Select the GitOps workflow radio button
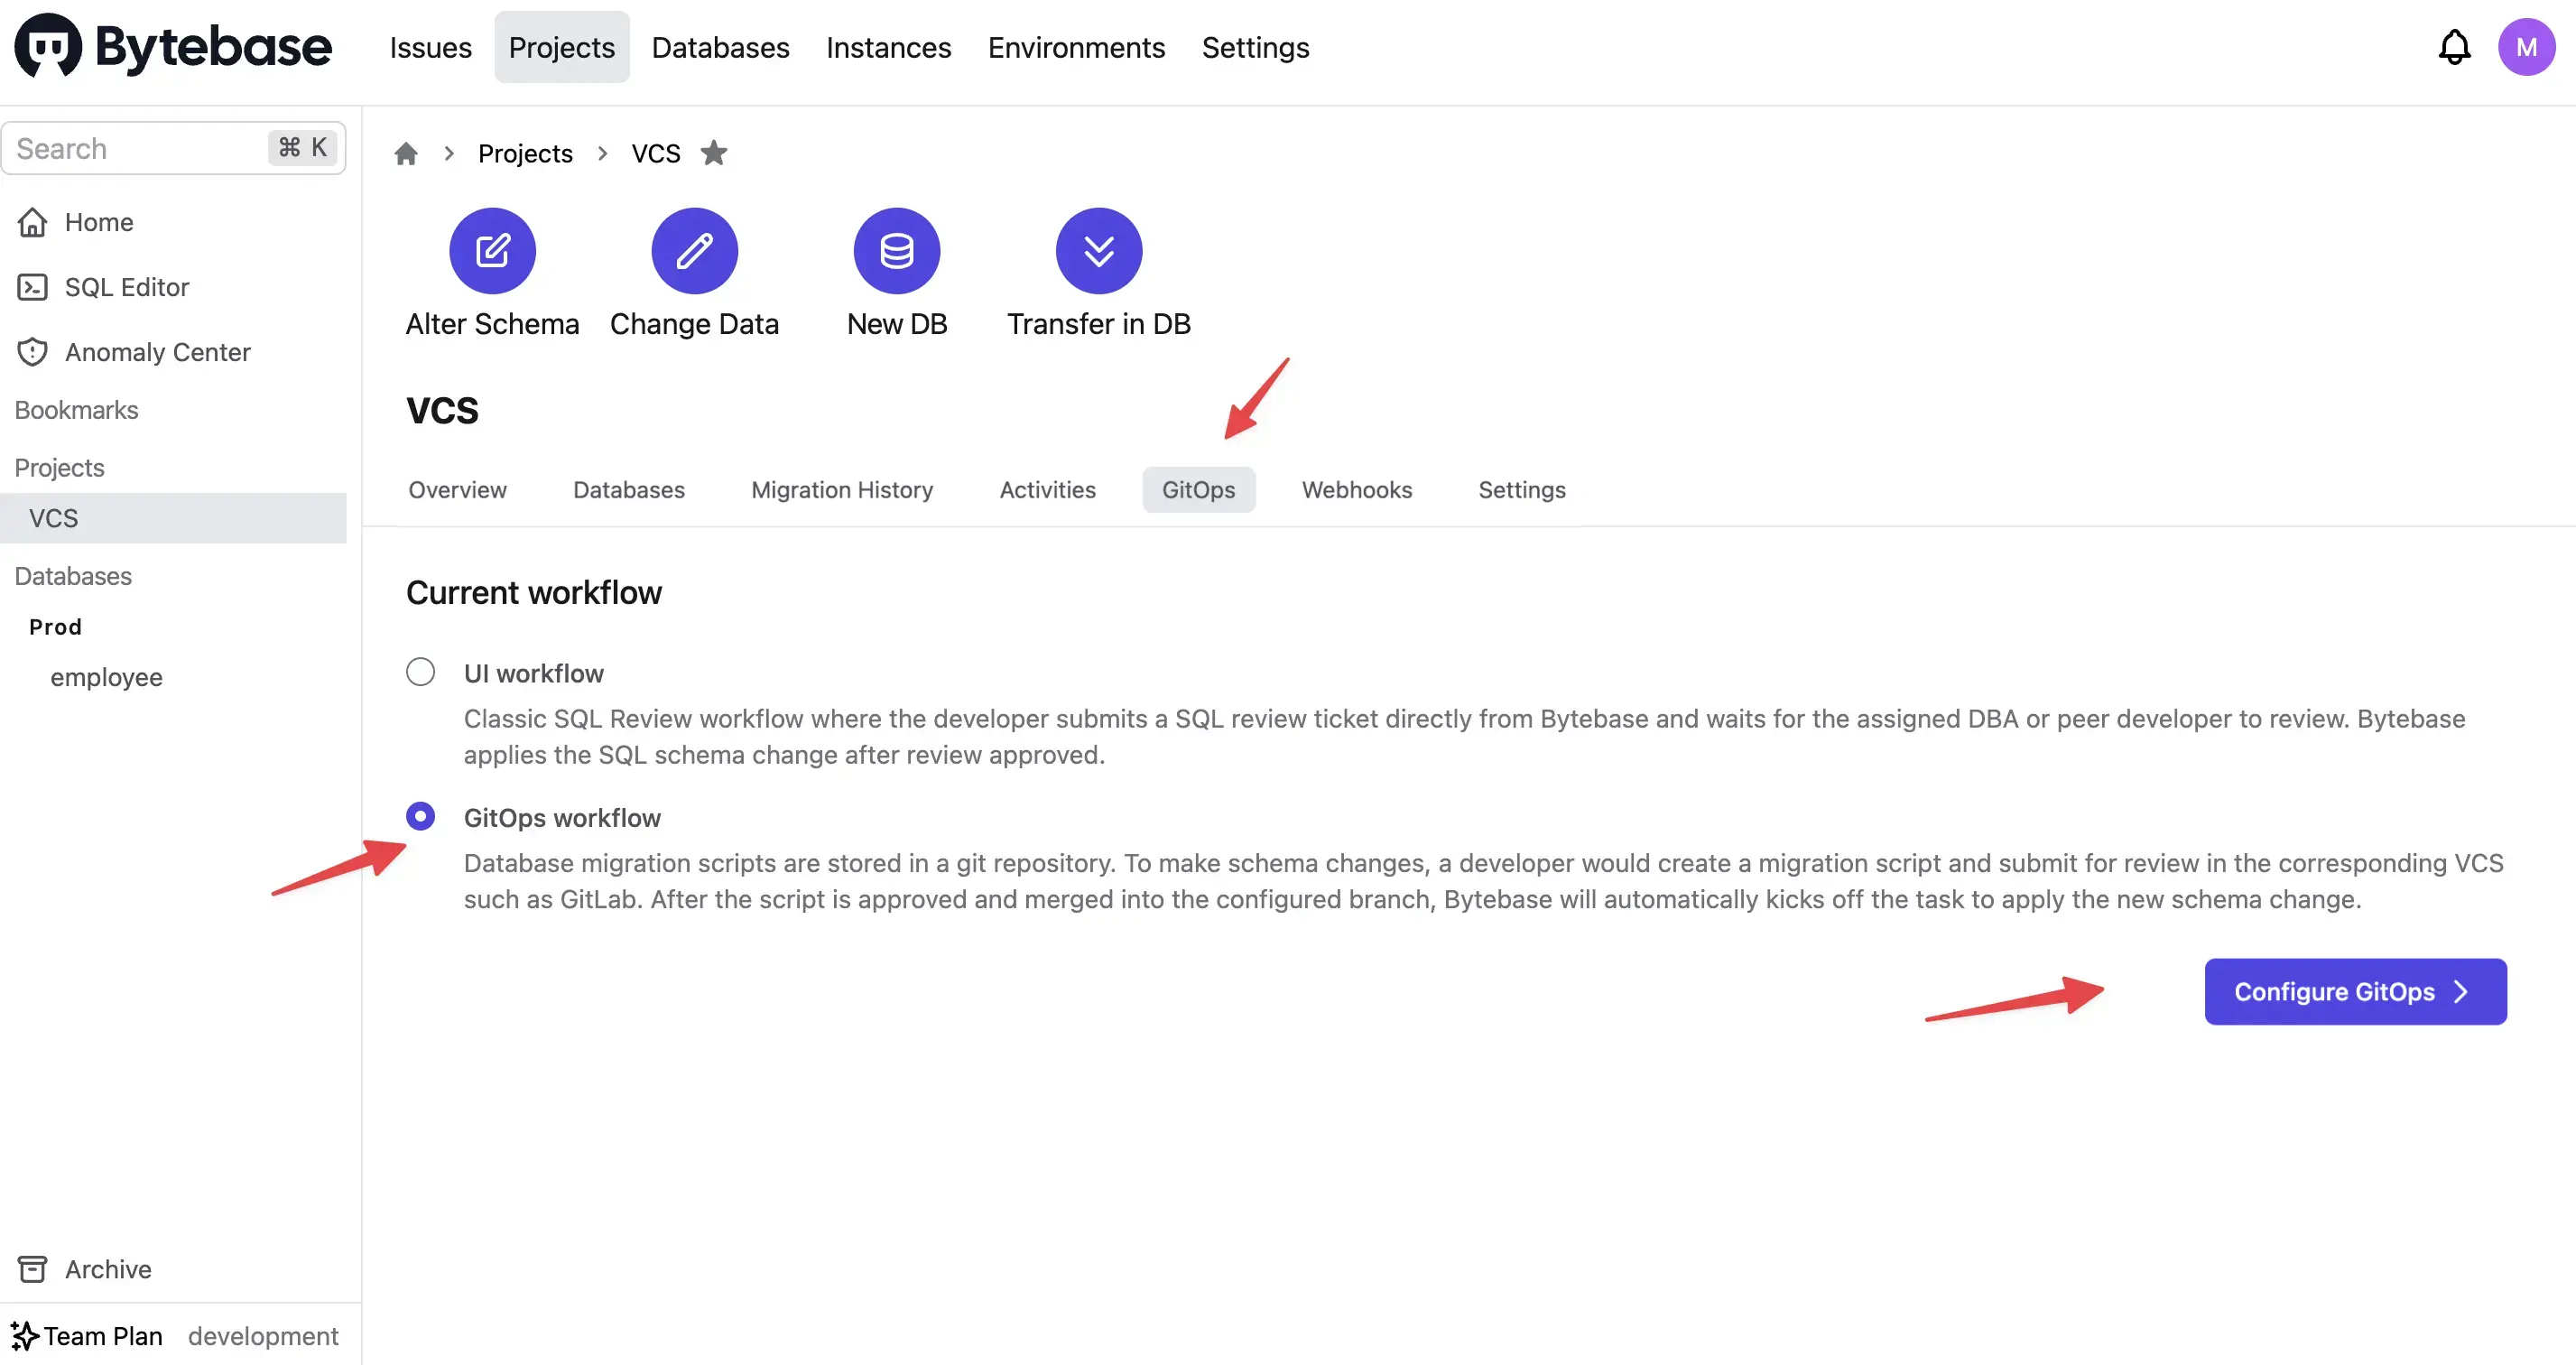The image size is (2576, 1365). click(420, 816)
